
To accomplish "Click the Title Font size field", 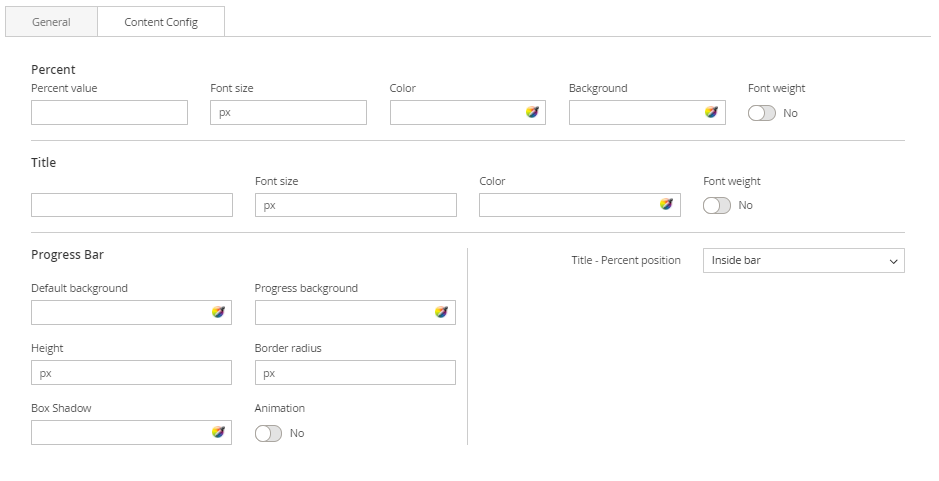I will pos(355,205).
